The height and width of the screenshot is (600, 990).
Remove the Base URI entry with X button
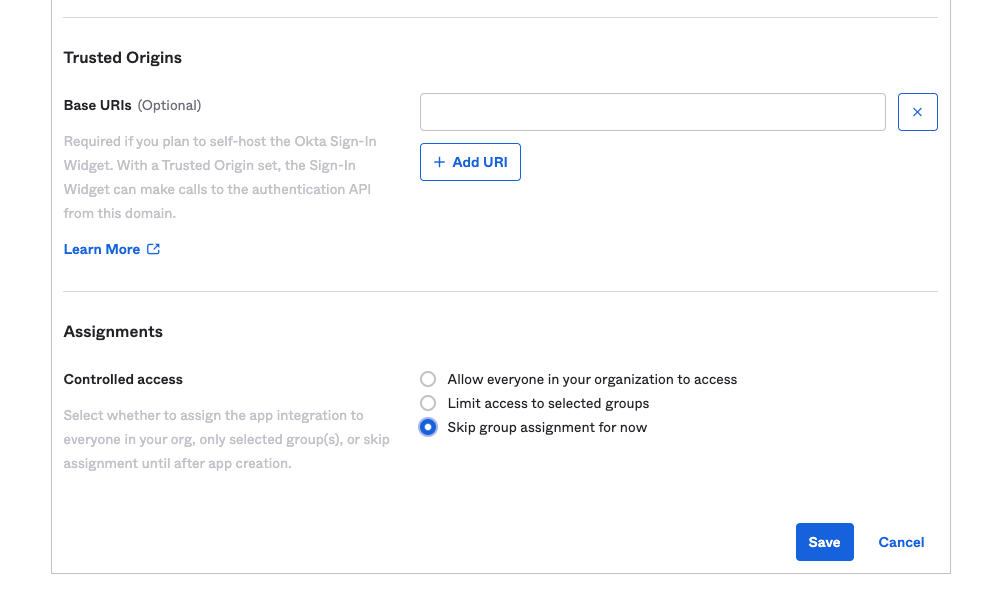point(917,112)
